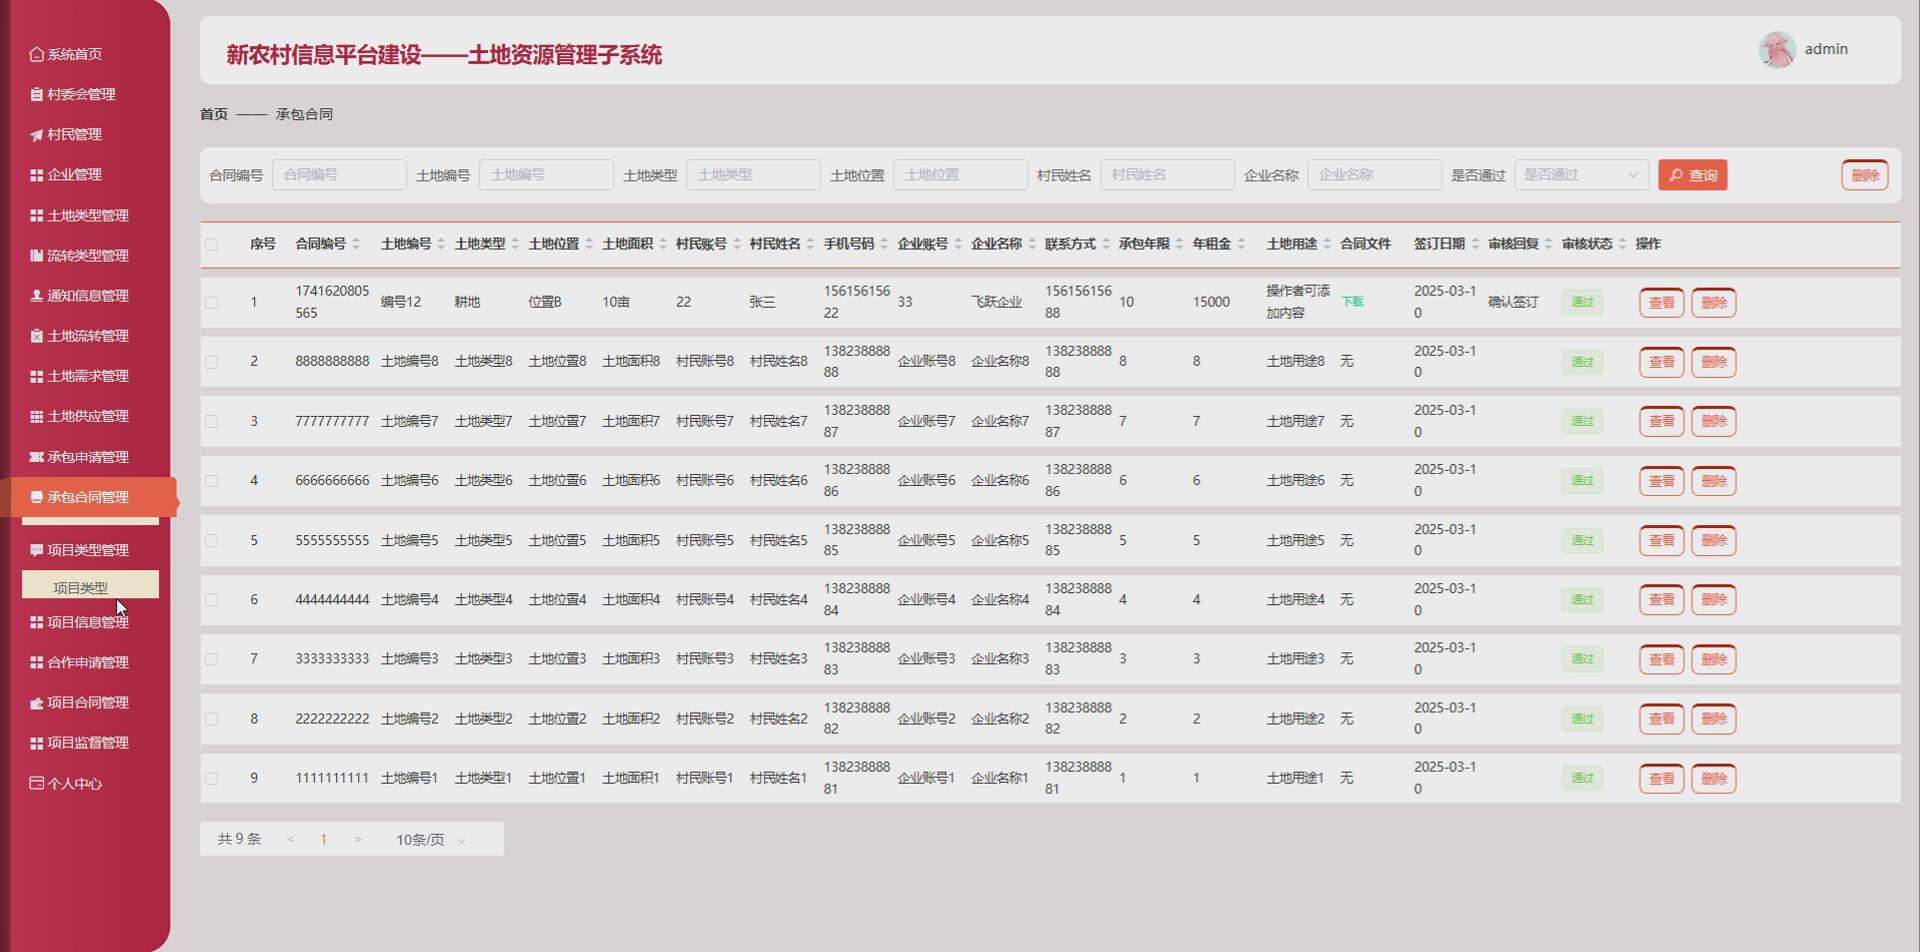Check the checkbox for contract 8888888888
This screenshot has height=952, width=1920.
(x=211, y=362)
